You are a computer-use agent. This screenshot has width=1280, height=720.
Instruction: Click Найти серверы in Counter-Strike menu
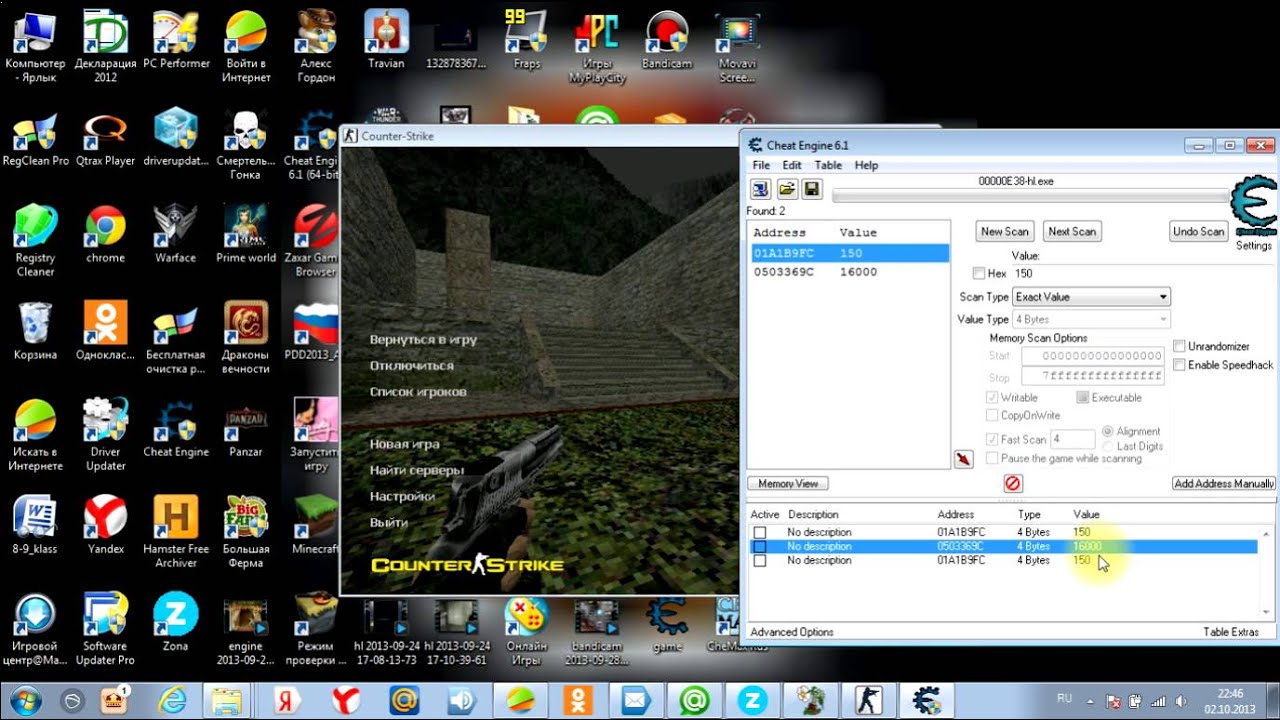click(417, 470)
